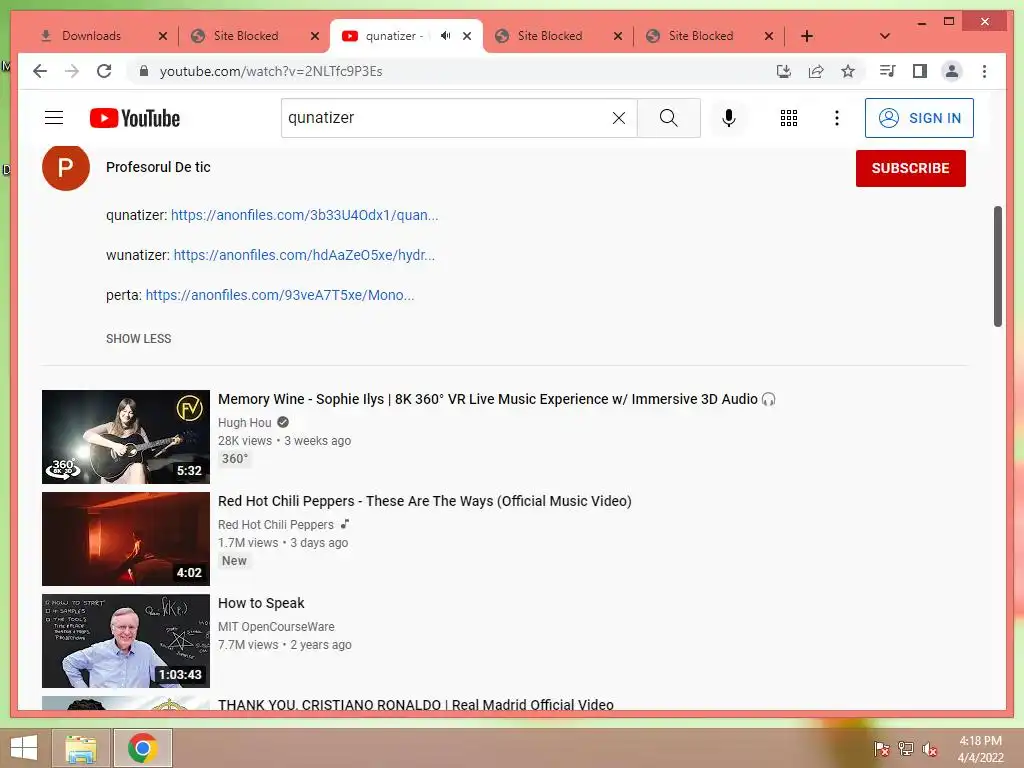The image size is (1024, 768).
Task: Open the wunatizer anonfiles link
Action: 304,255
